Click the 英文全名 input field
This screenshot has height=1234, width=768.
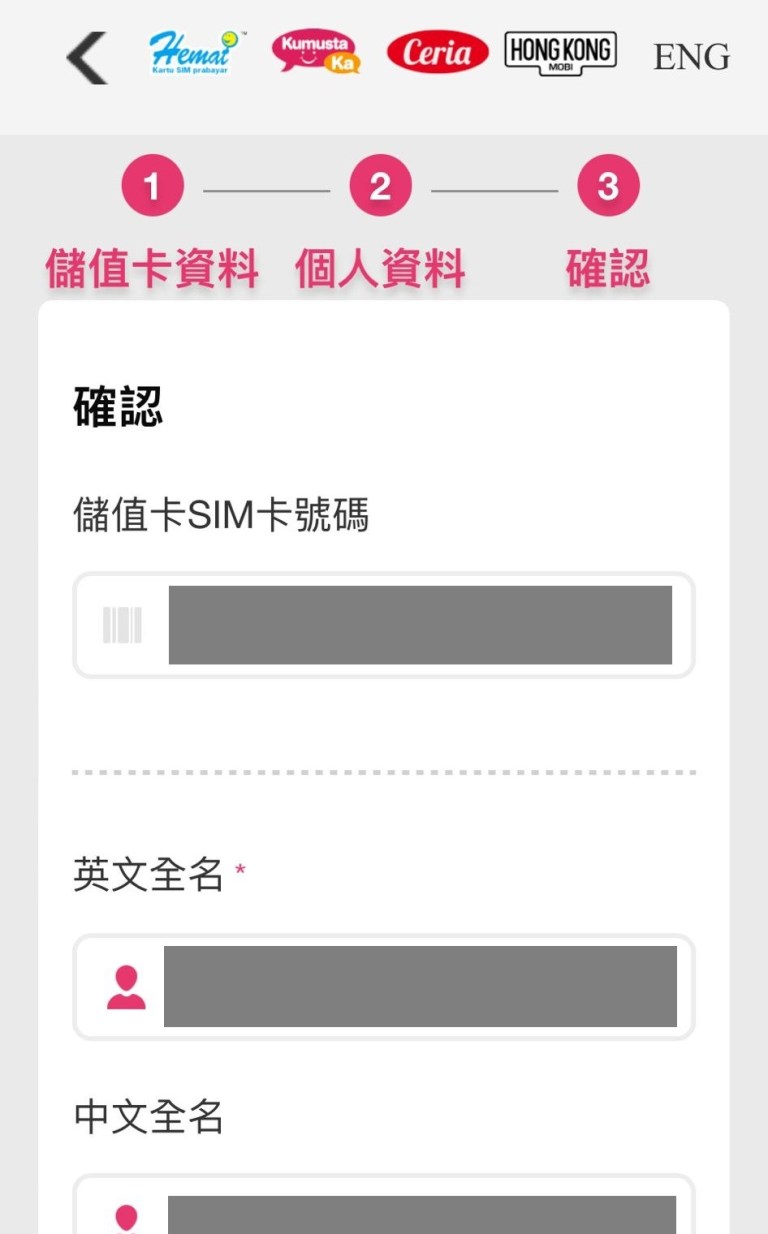(420, 986)
